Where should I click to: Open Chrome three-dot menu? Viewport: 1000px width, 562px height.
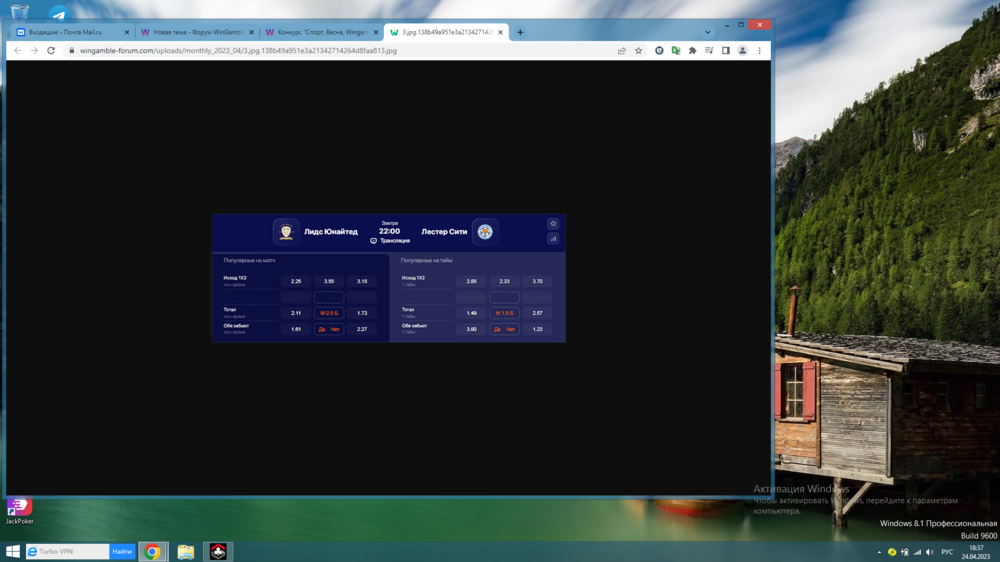(x=759, y=50)
